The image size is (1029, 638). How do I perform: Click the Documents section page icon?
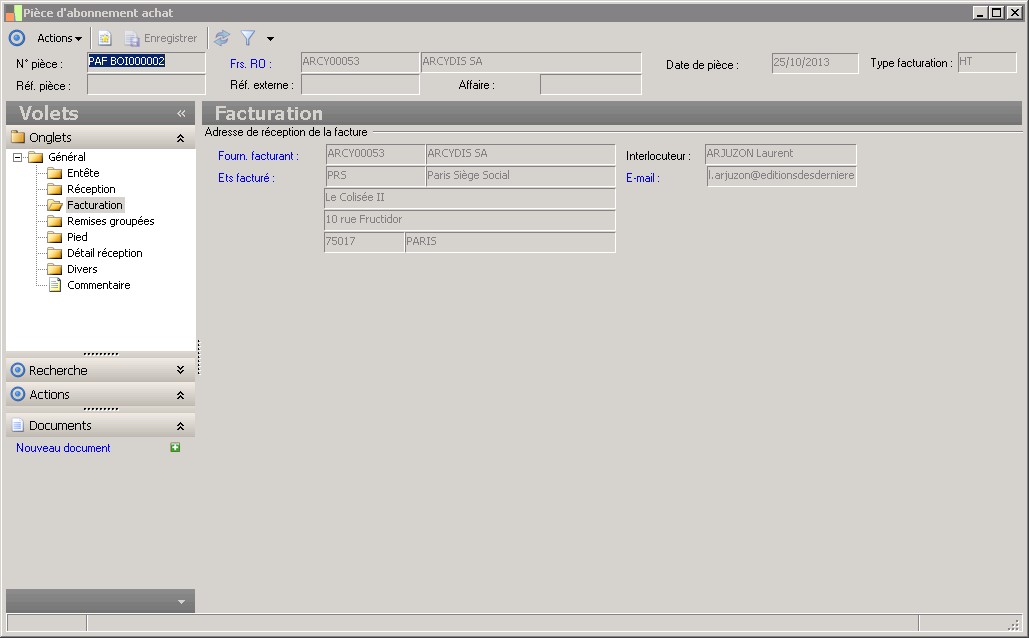pyautogui.click(x=18, y=425)
